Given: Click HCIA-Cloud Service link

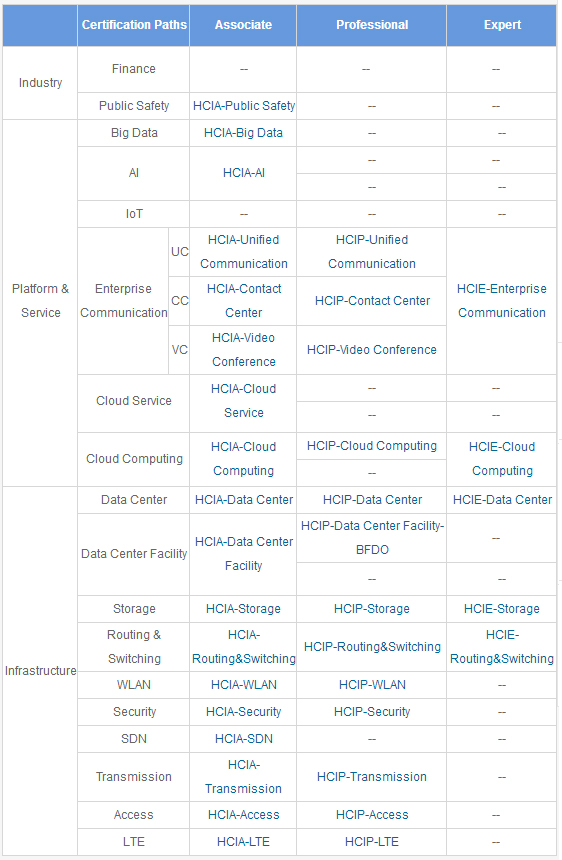Looking at the screenshot, I should pos(243,400).
